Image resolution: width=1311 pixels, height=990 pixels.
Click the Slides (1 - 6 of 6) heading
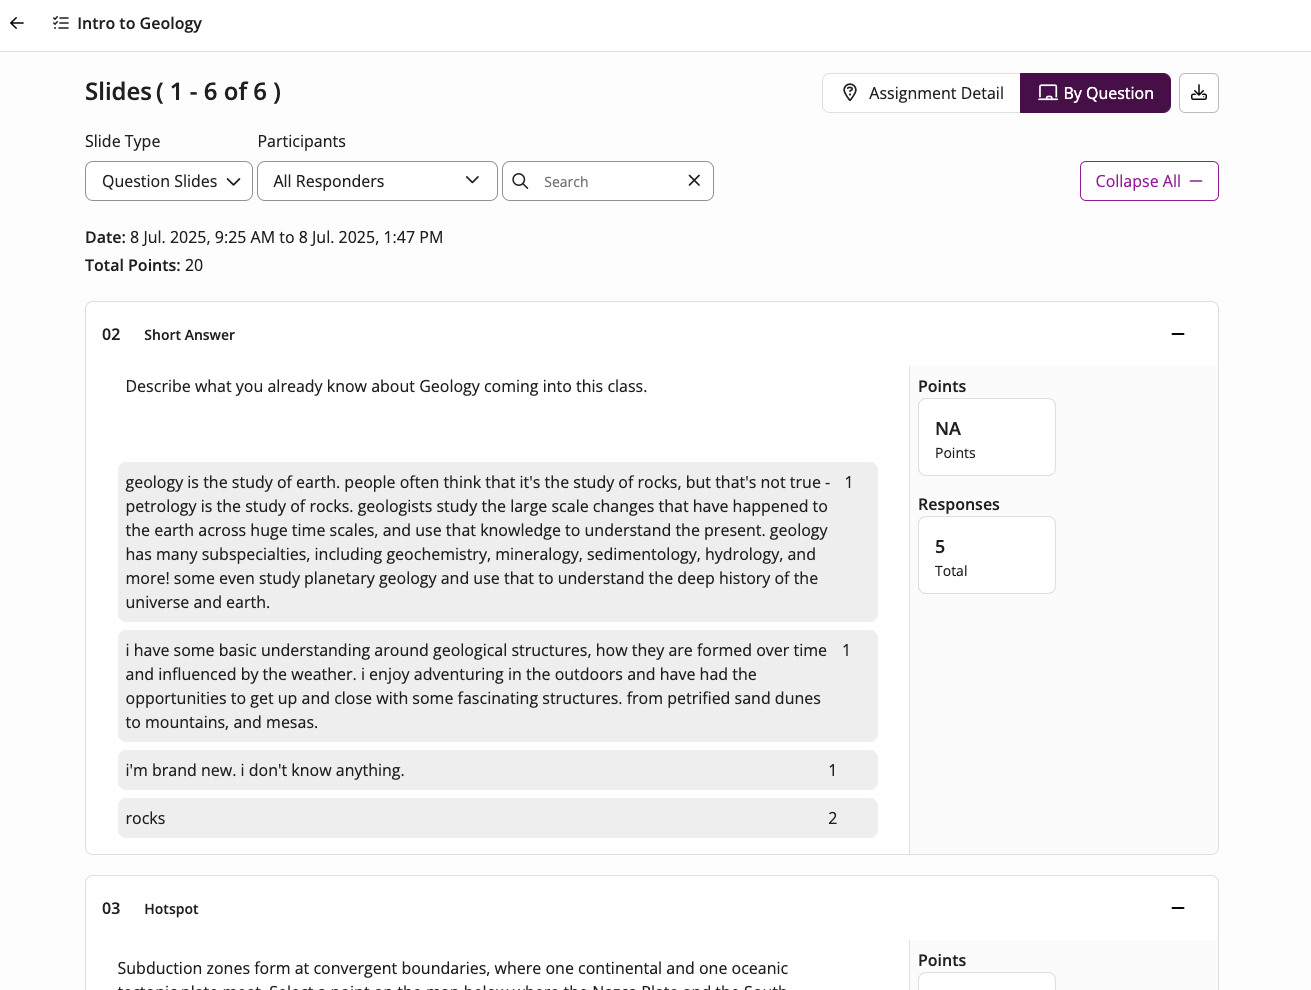[183, 92]
